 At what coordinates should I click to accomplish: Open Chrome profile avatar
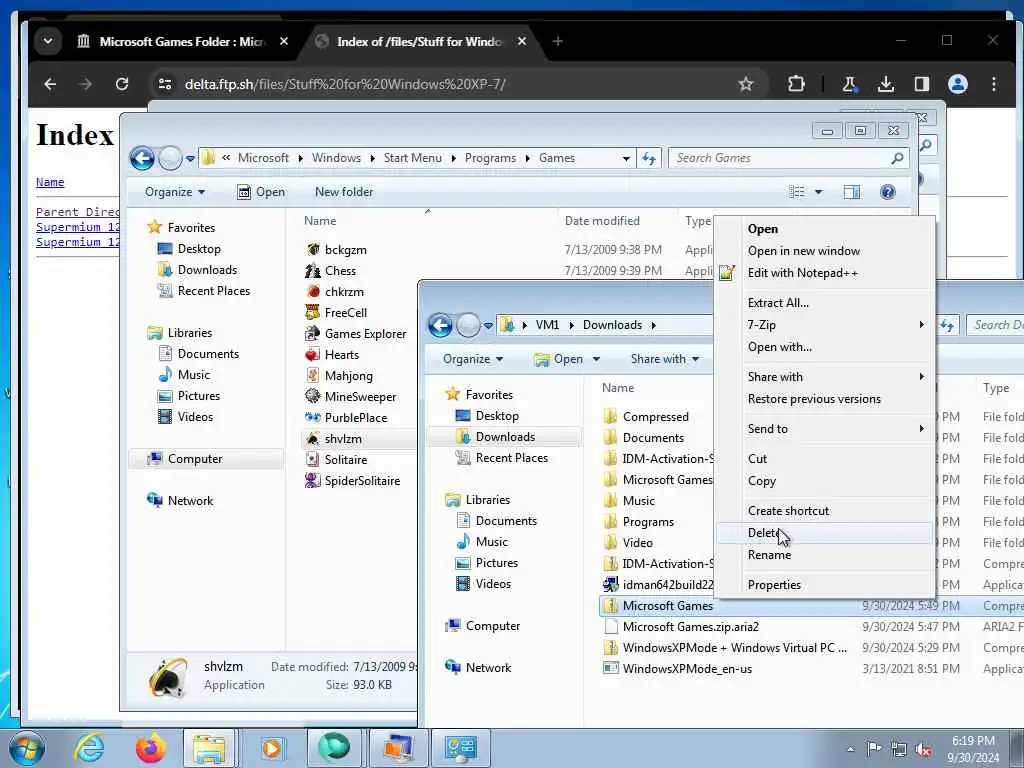coord(958,84)
